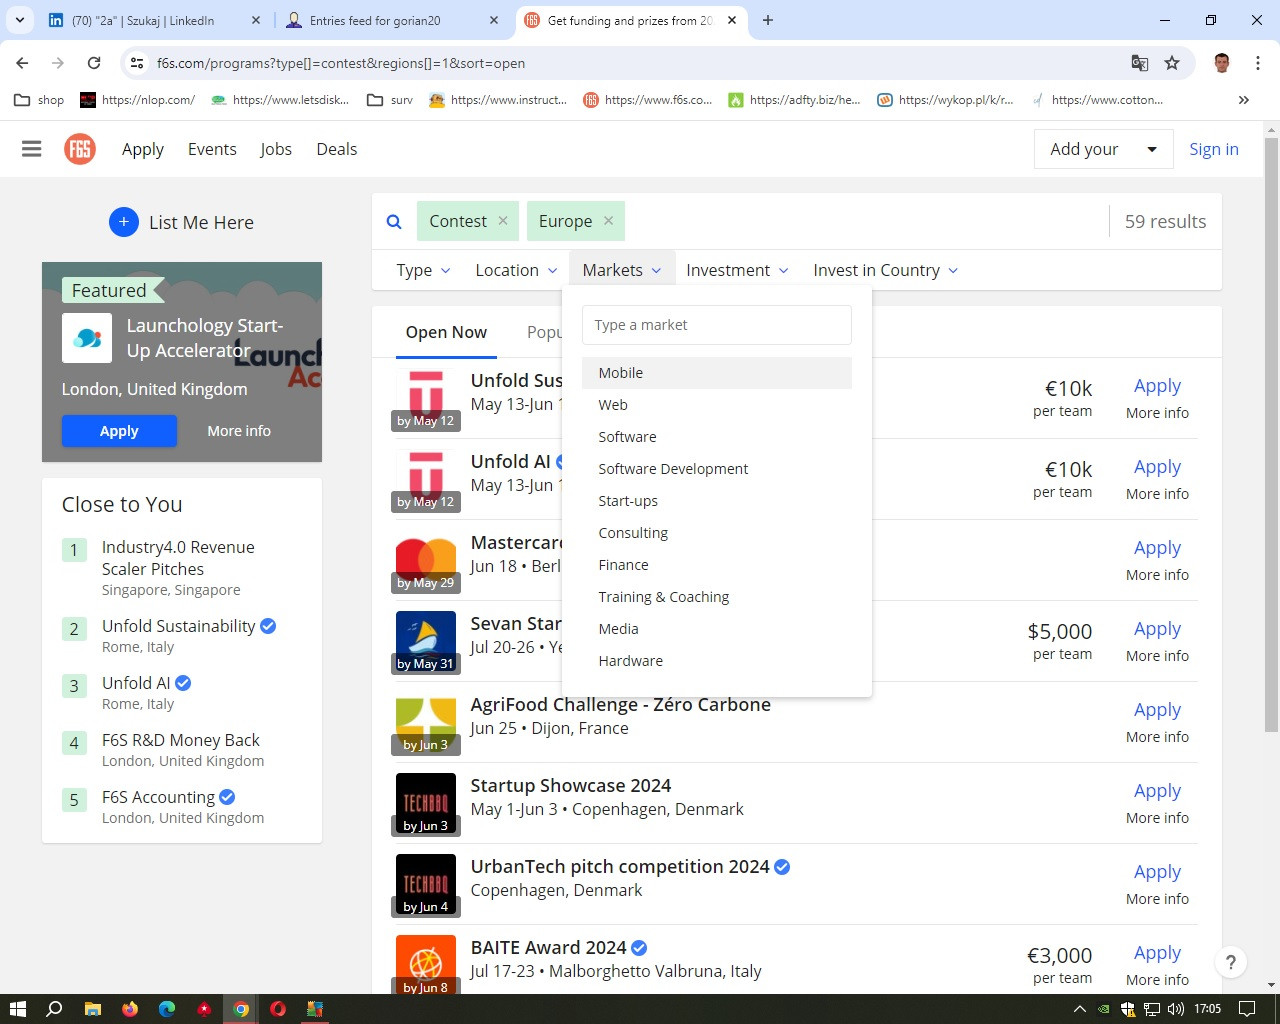Bookmark this page with star icon
1280x1024 pixels.
pos(1172,63)
